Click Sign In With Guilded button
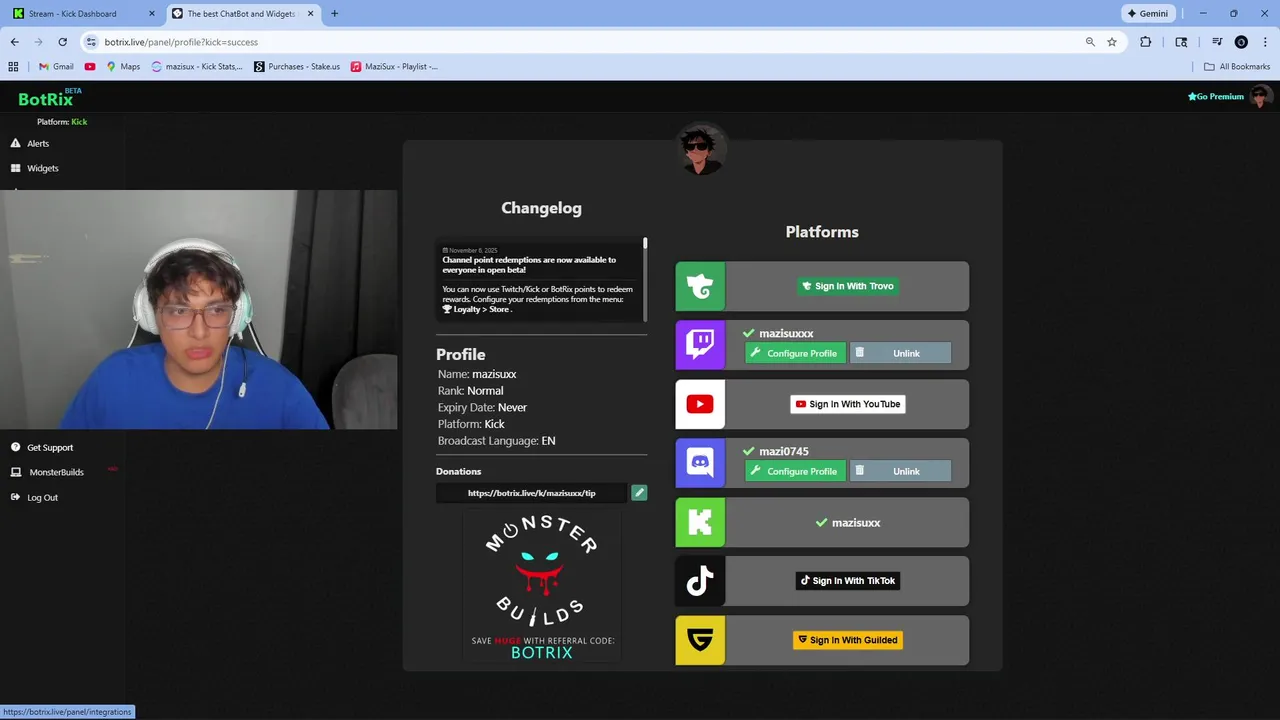This screenshot has height=720, width=1280. click(x=848, y=640)
